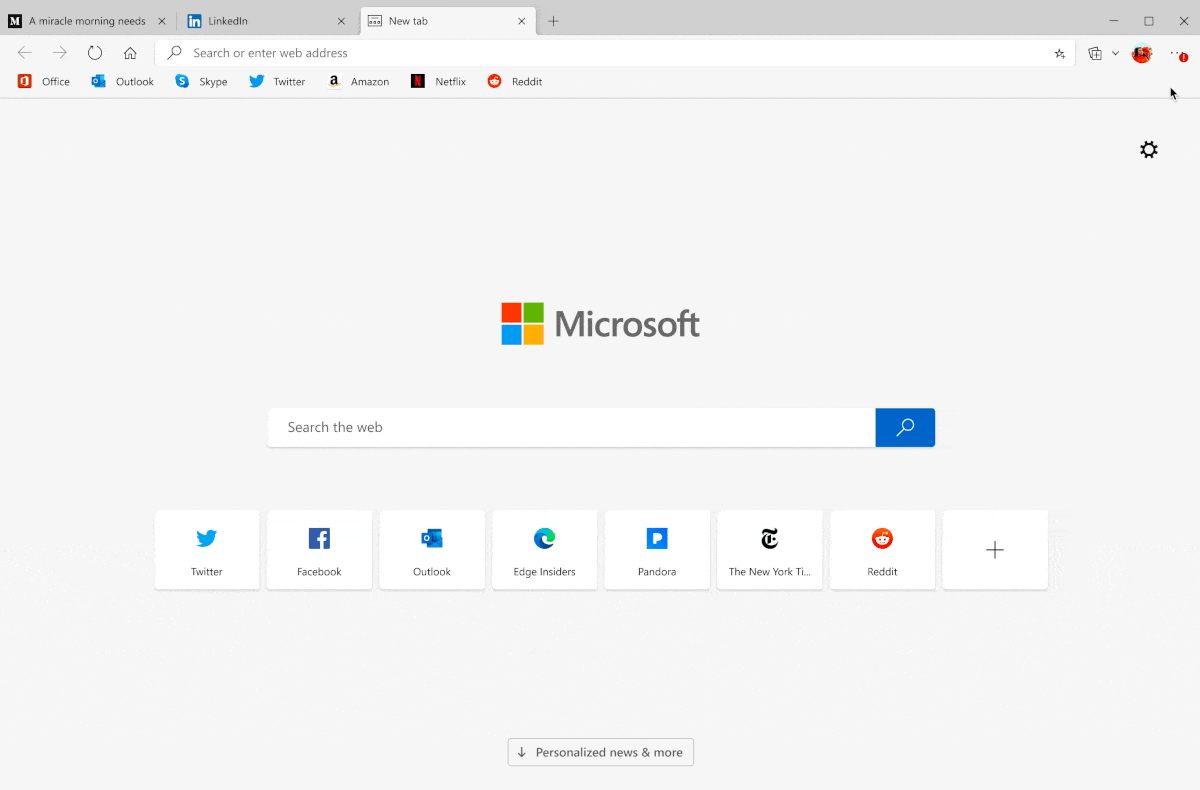The image size is (1200, 790).
Task: Open Office bookmark in favorites bar
Action: pos(44,82)
